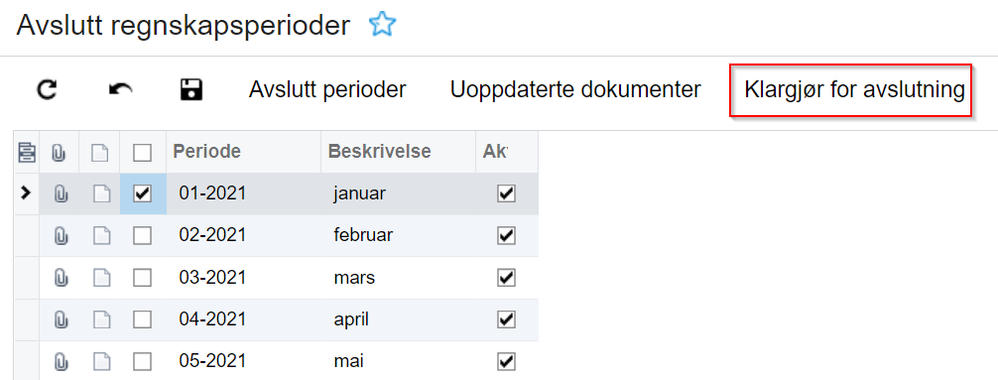This screenshot has width=998, height=380.
Task: Click paperclip icon in 03-2021 row
Action: (x=60, y=278)
